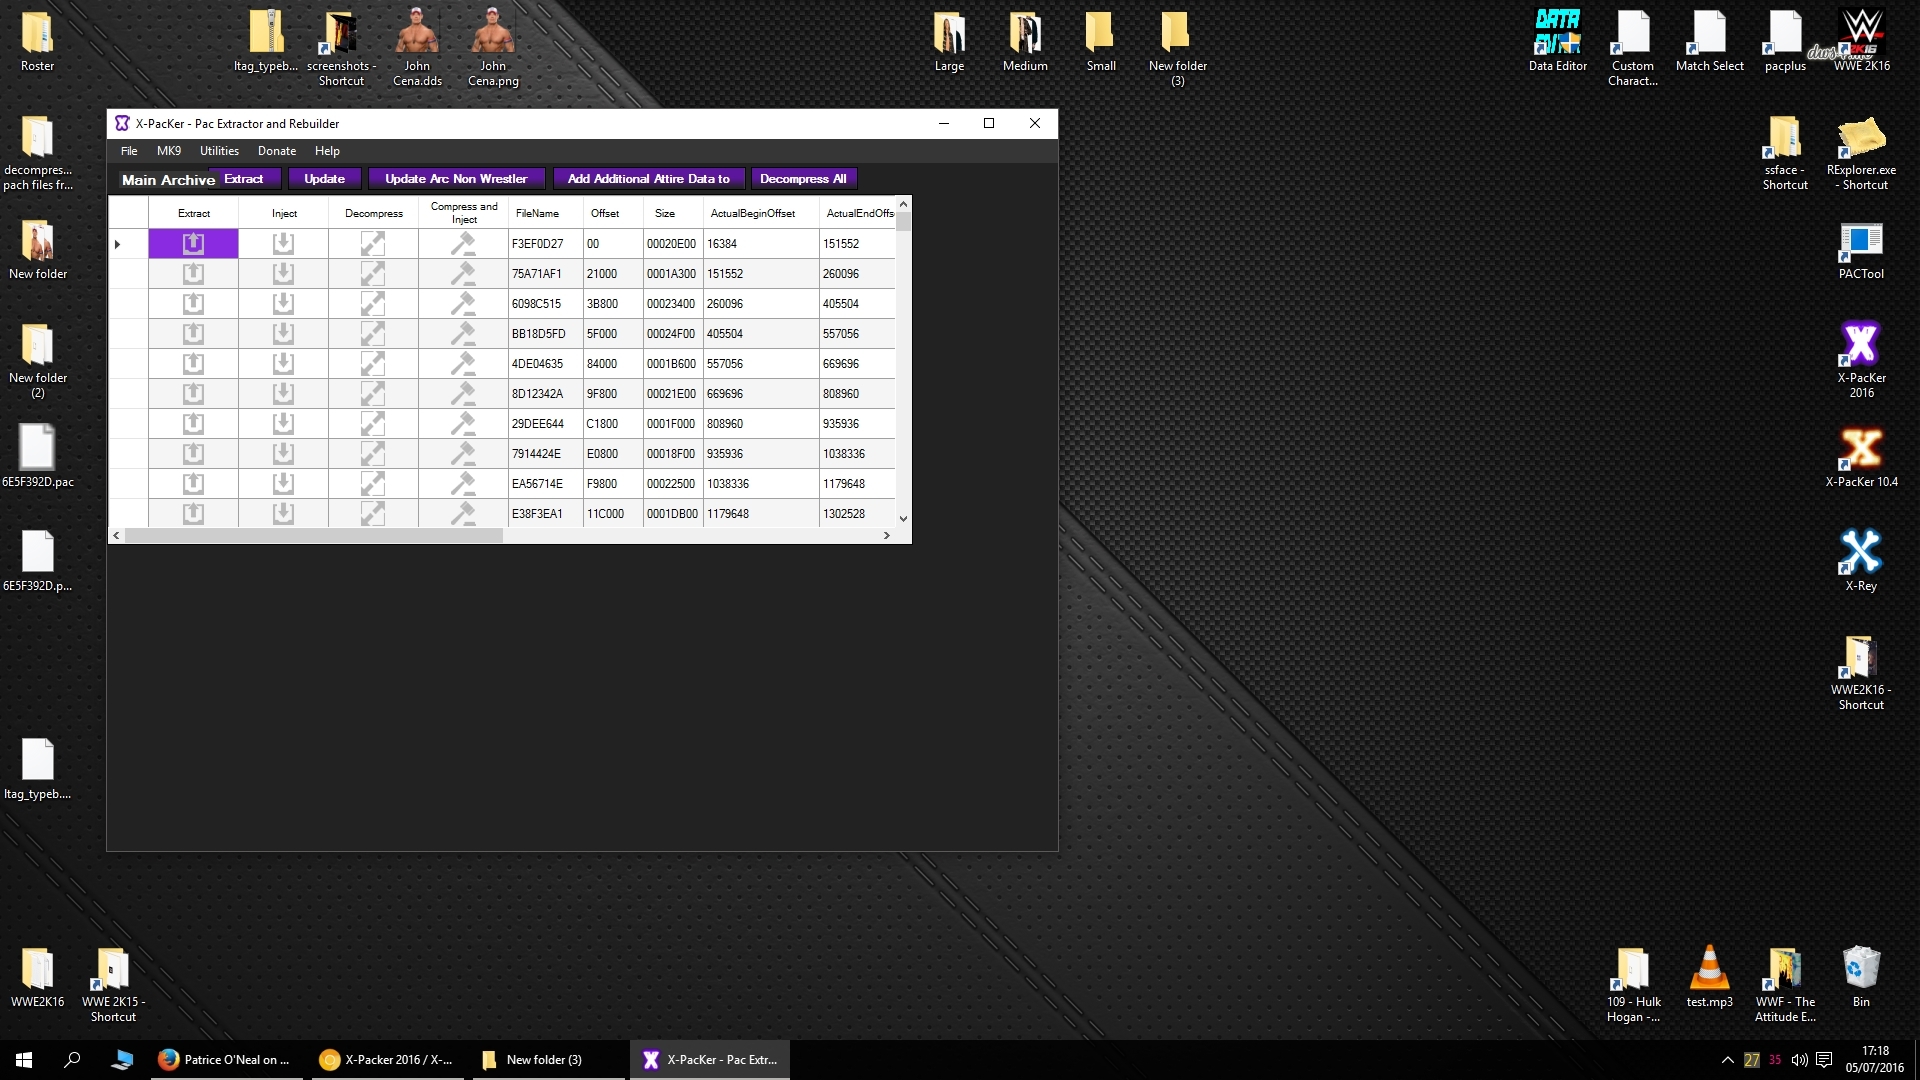Open the Donate menu

coord(277,151)
